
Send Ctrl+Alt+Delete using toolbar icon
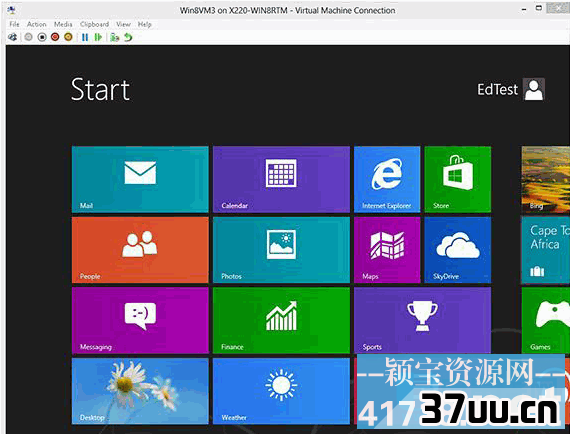tap(13, 37)
